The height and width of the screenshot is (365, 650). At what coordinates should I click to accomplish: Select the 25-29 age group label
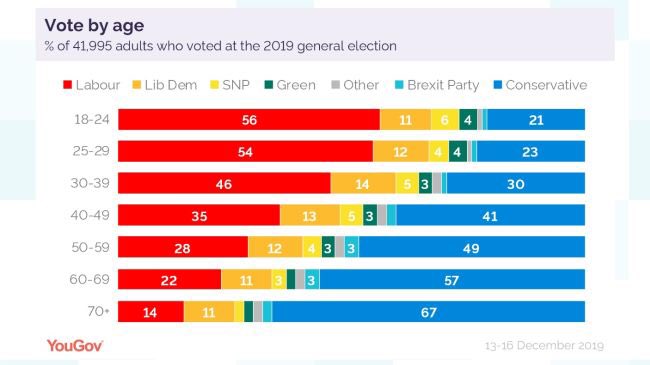[91, 151]
